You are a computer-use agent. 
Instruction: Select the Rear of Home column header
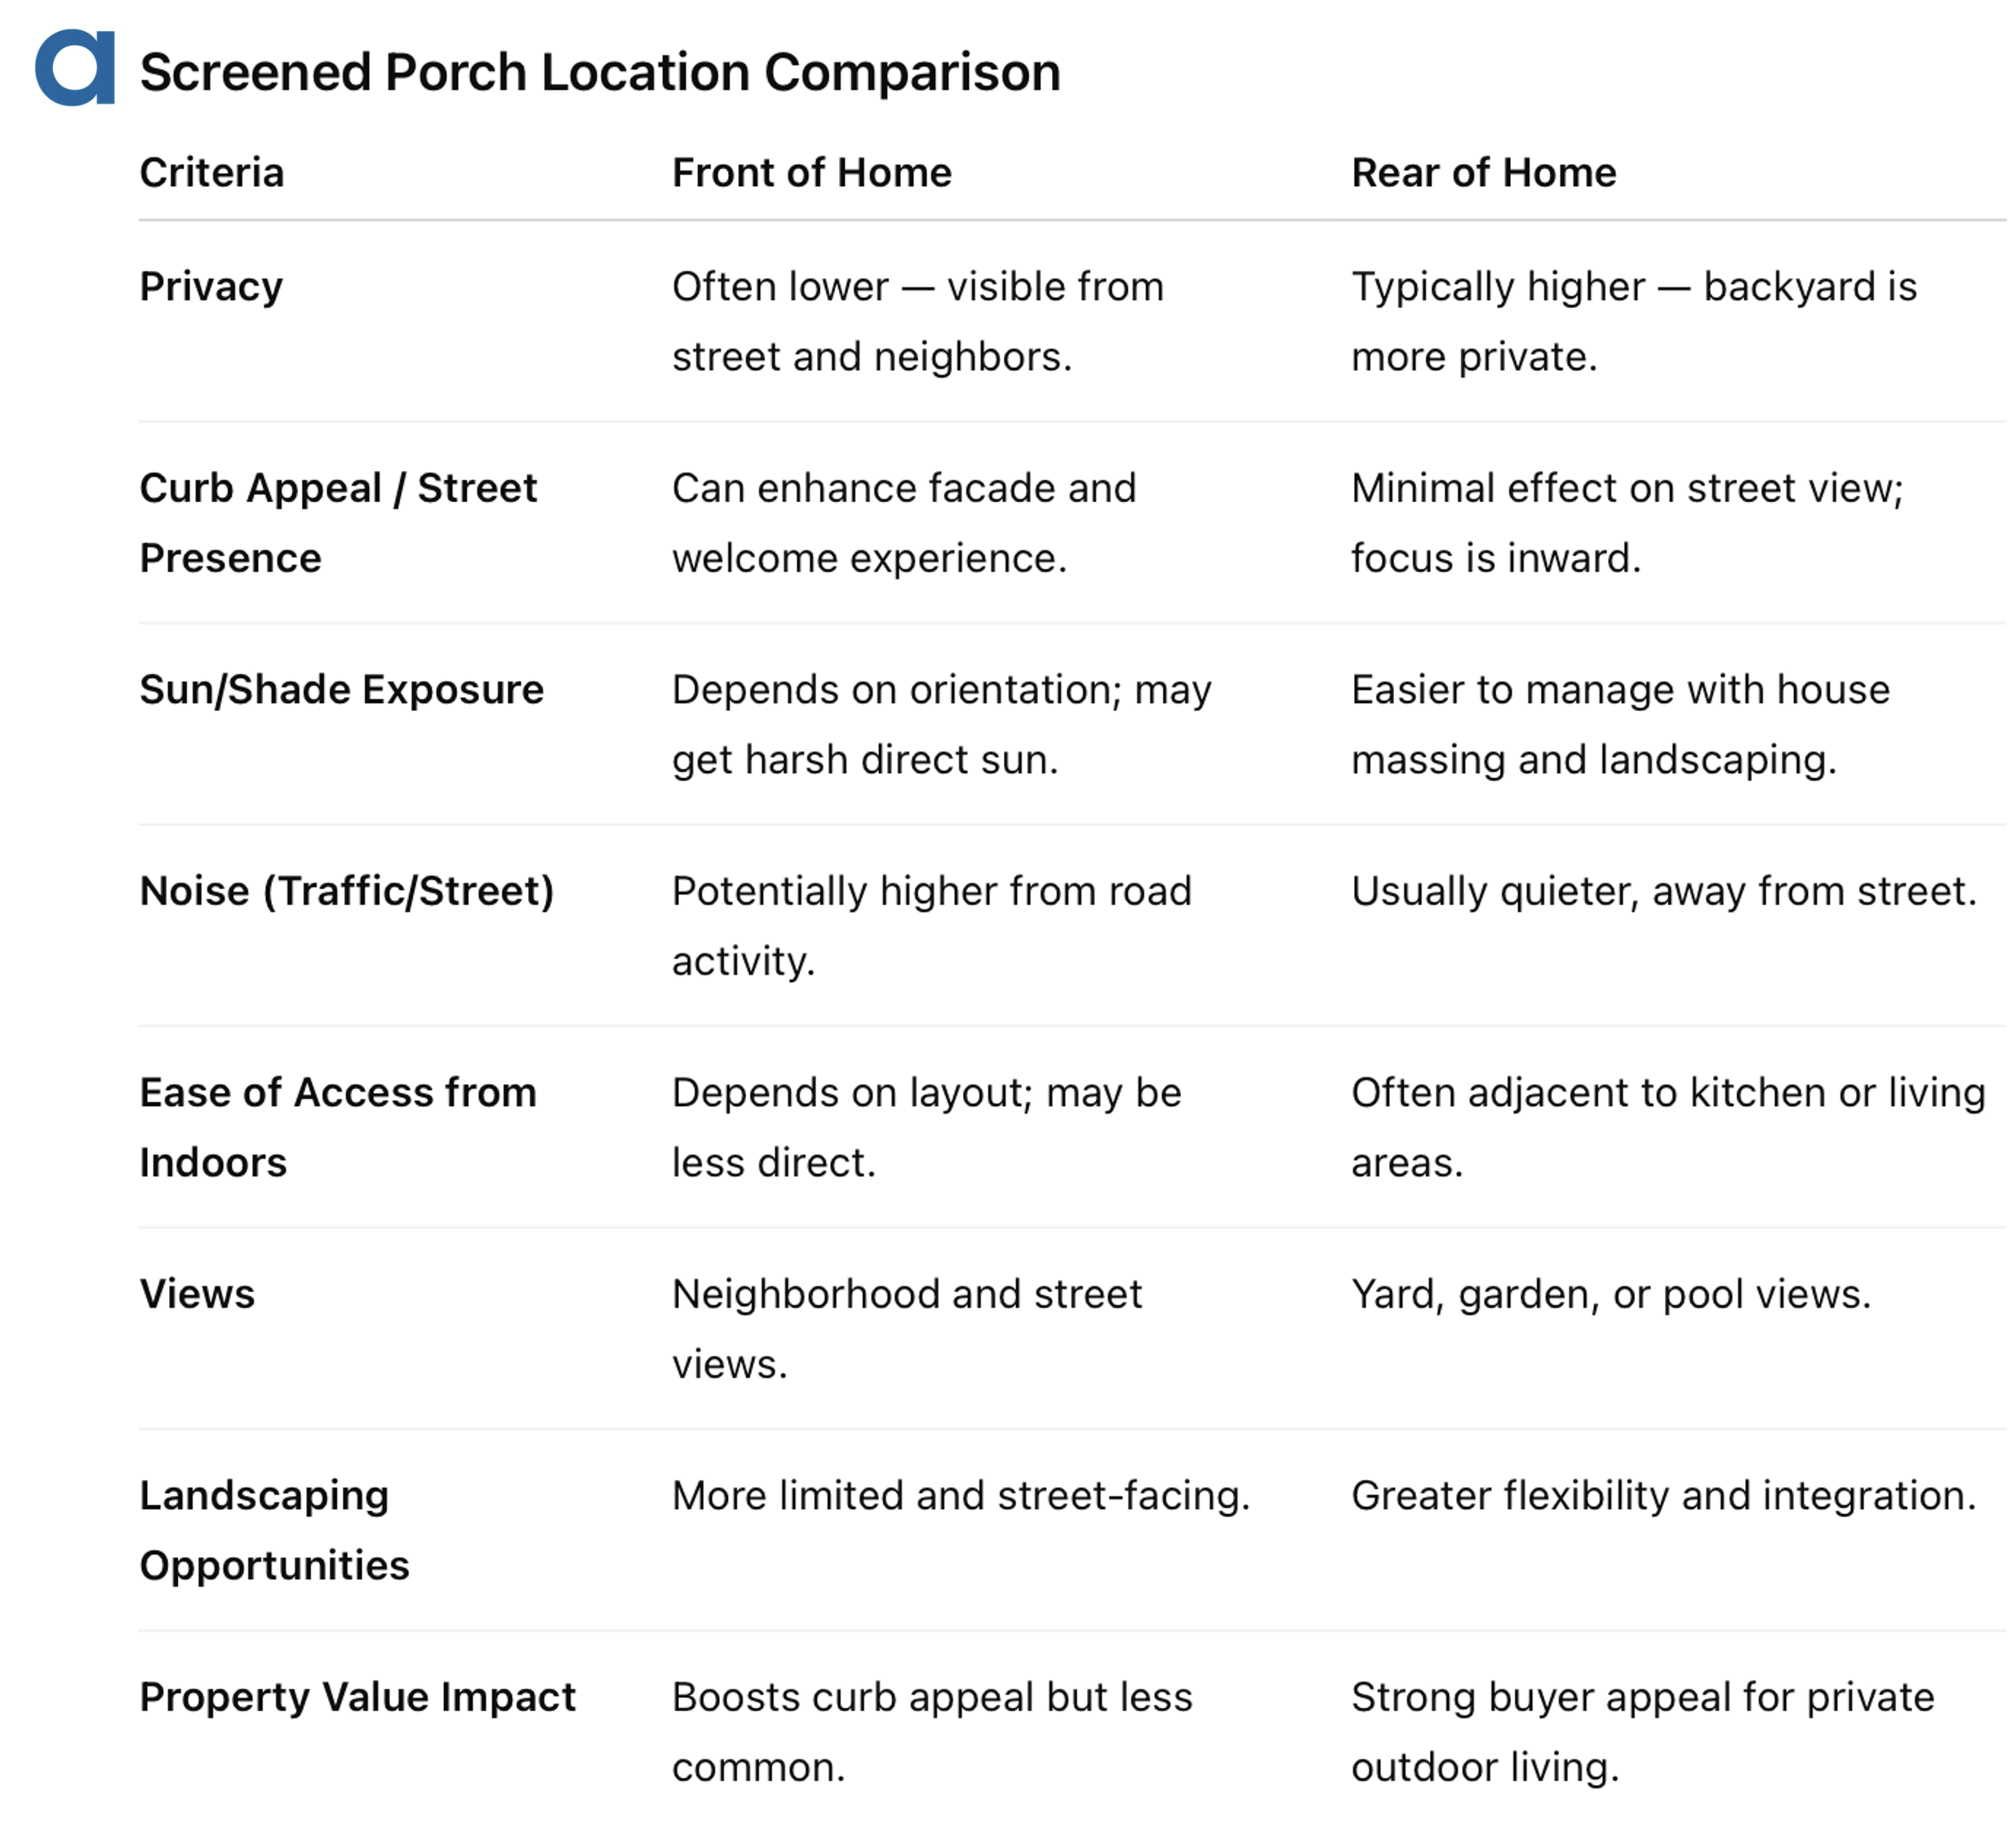point(1483,173)
